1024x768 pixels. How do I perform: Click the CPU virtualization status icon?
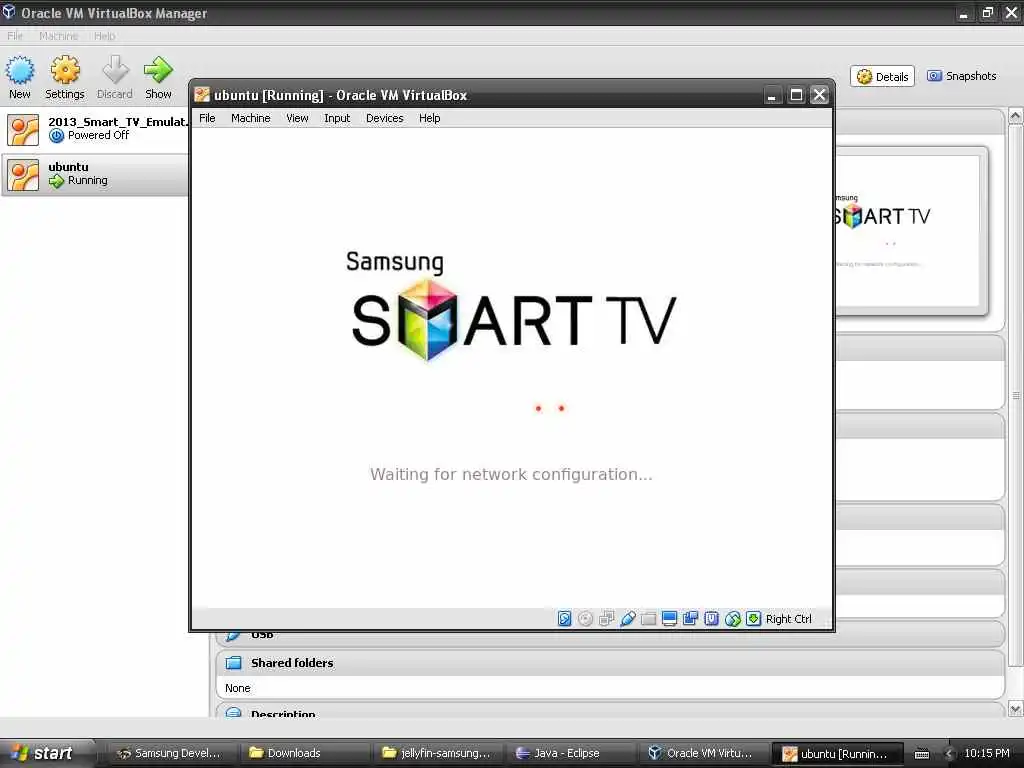click(712, 618)
